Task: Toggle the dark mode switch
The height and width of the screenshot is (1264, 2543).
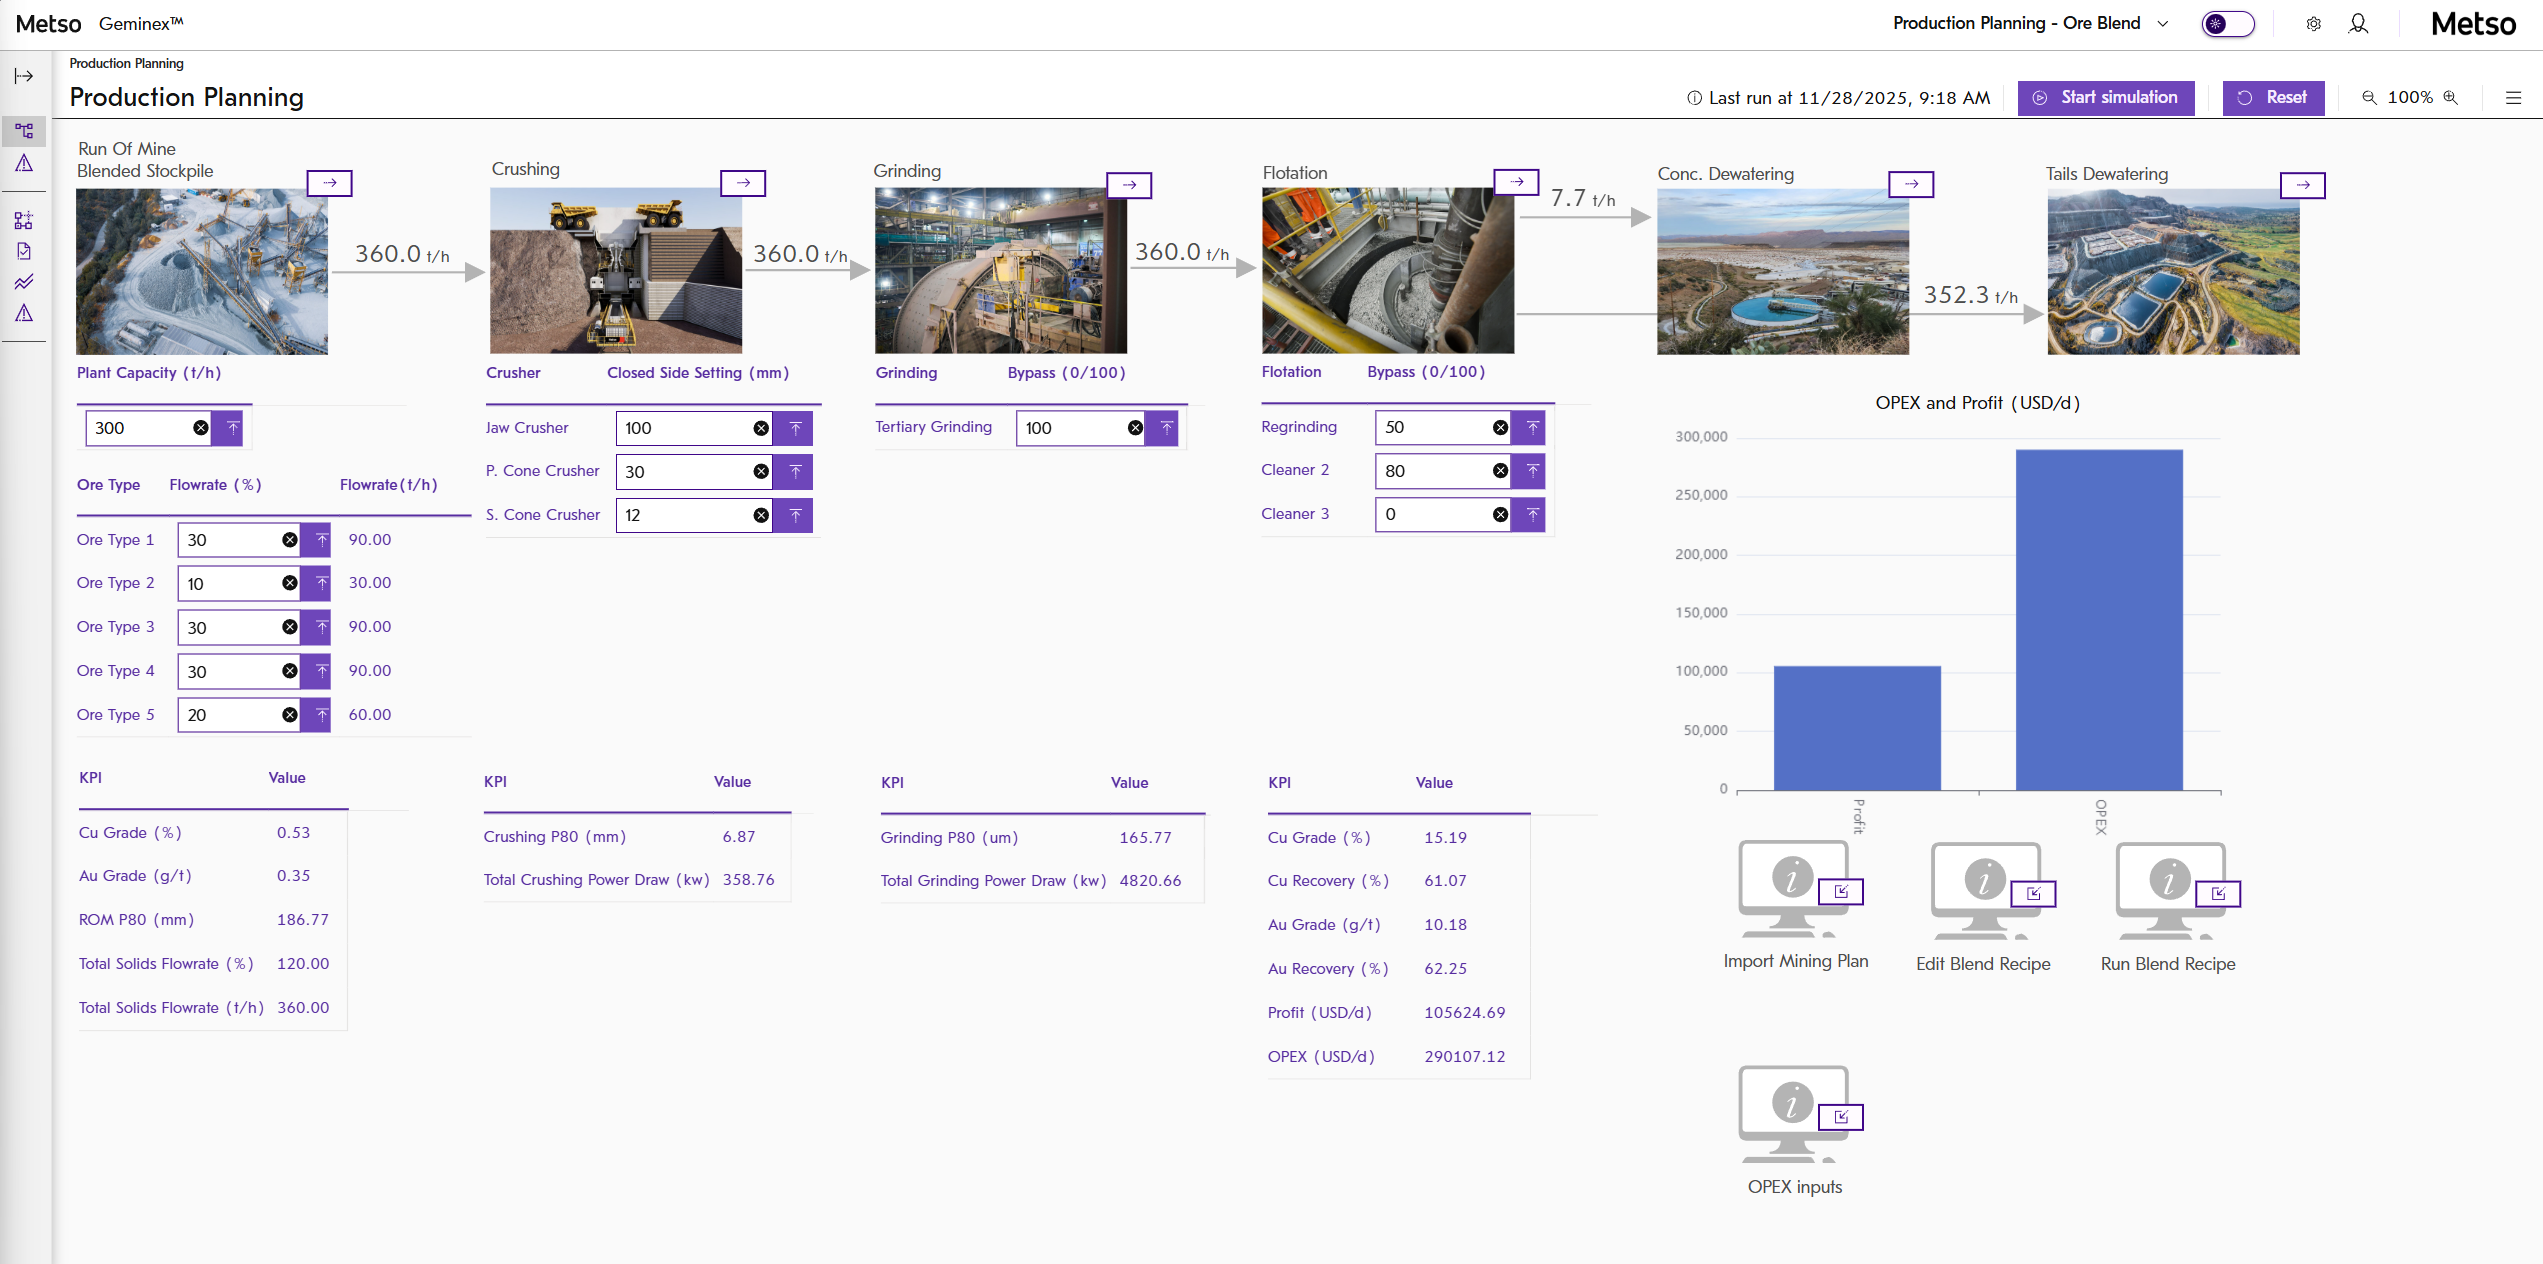Action: tap(2227, 24)
